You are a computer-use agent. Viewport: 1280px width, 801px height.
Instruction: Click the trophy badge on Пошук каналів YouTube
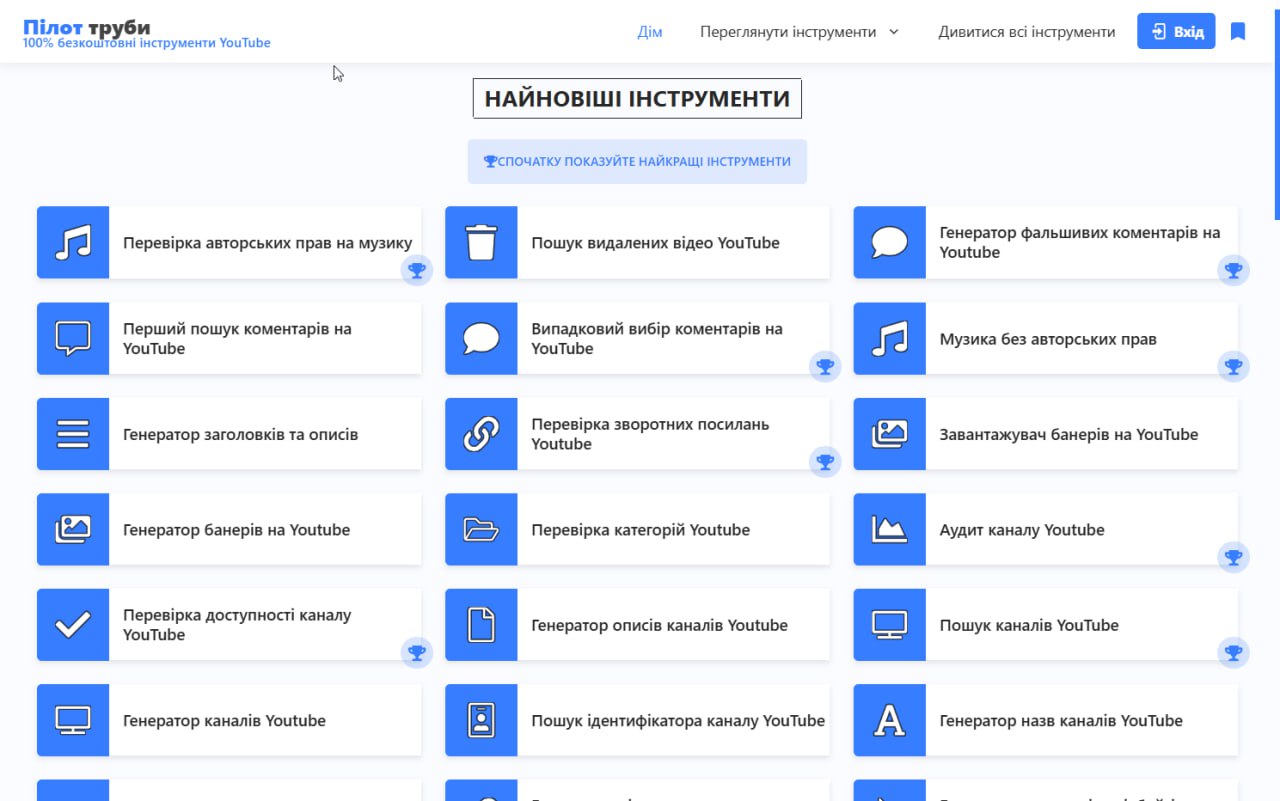pos(1233,652)
